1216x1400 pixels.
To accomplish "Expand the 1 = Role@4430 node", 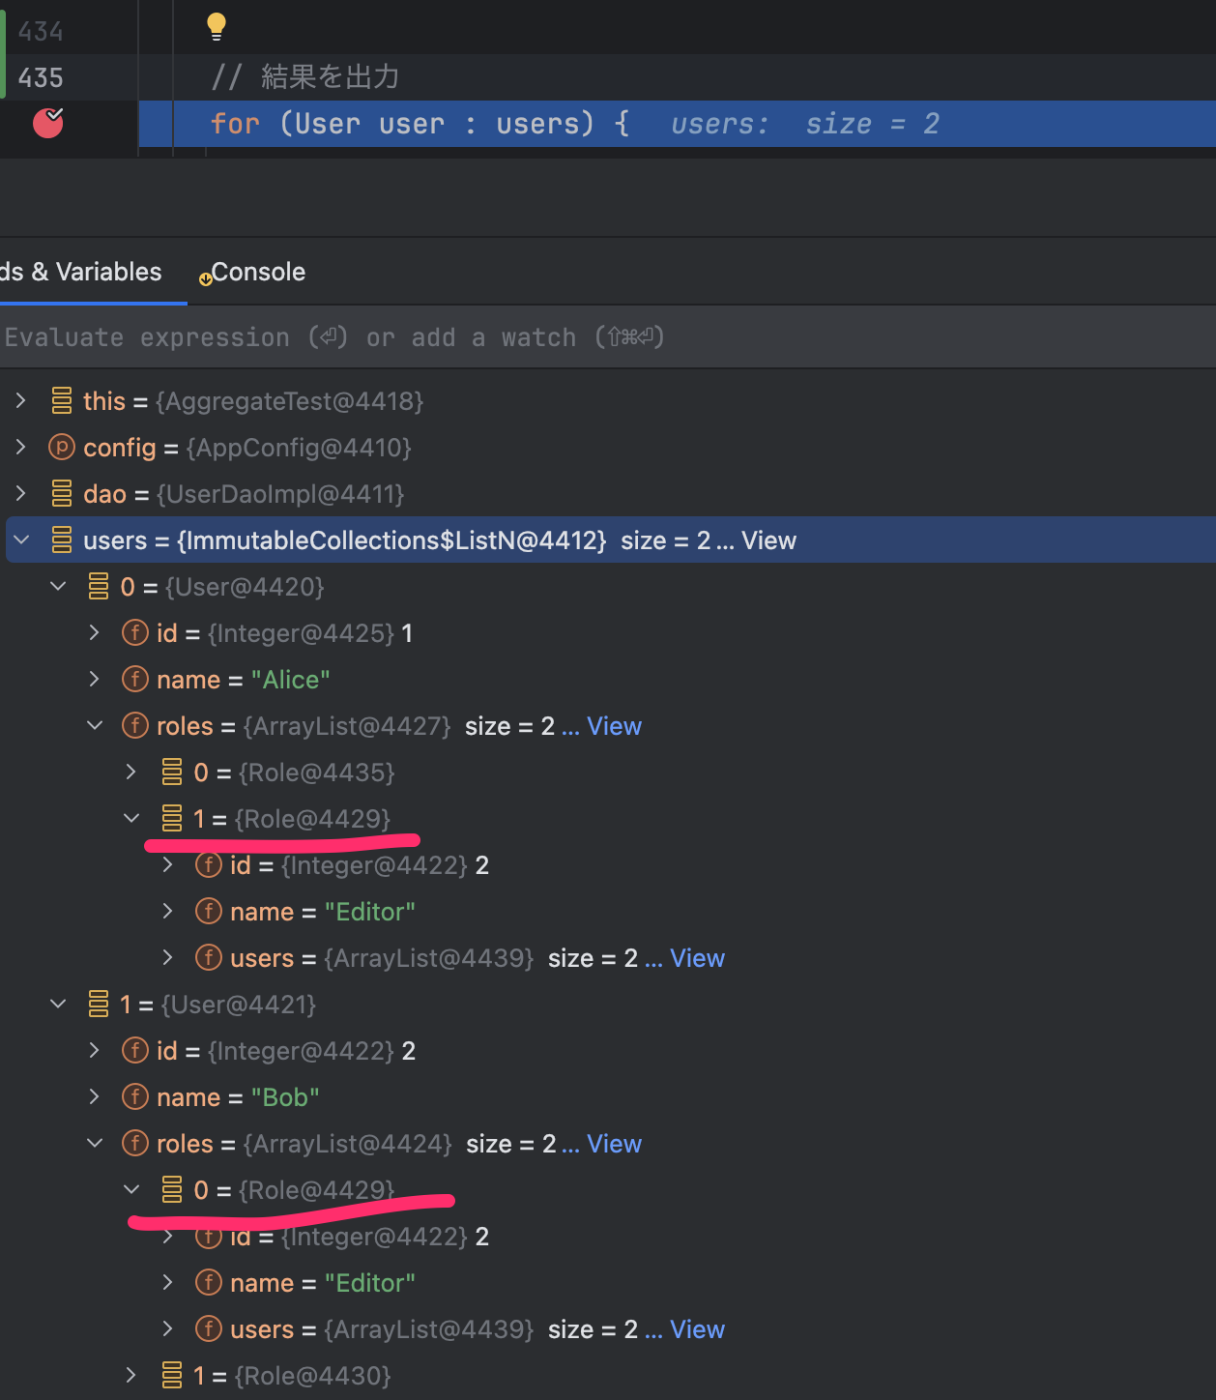I will point(131,1376).
